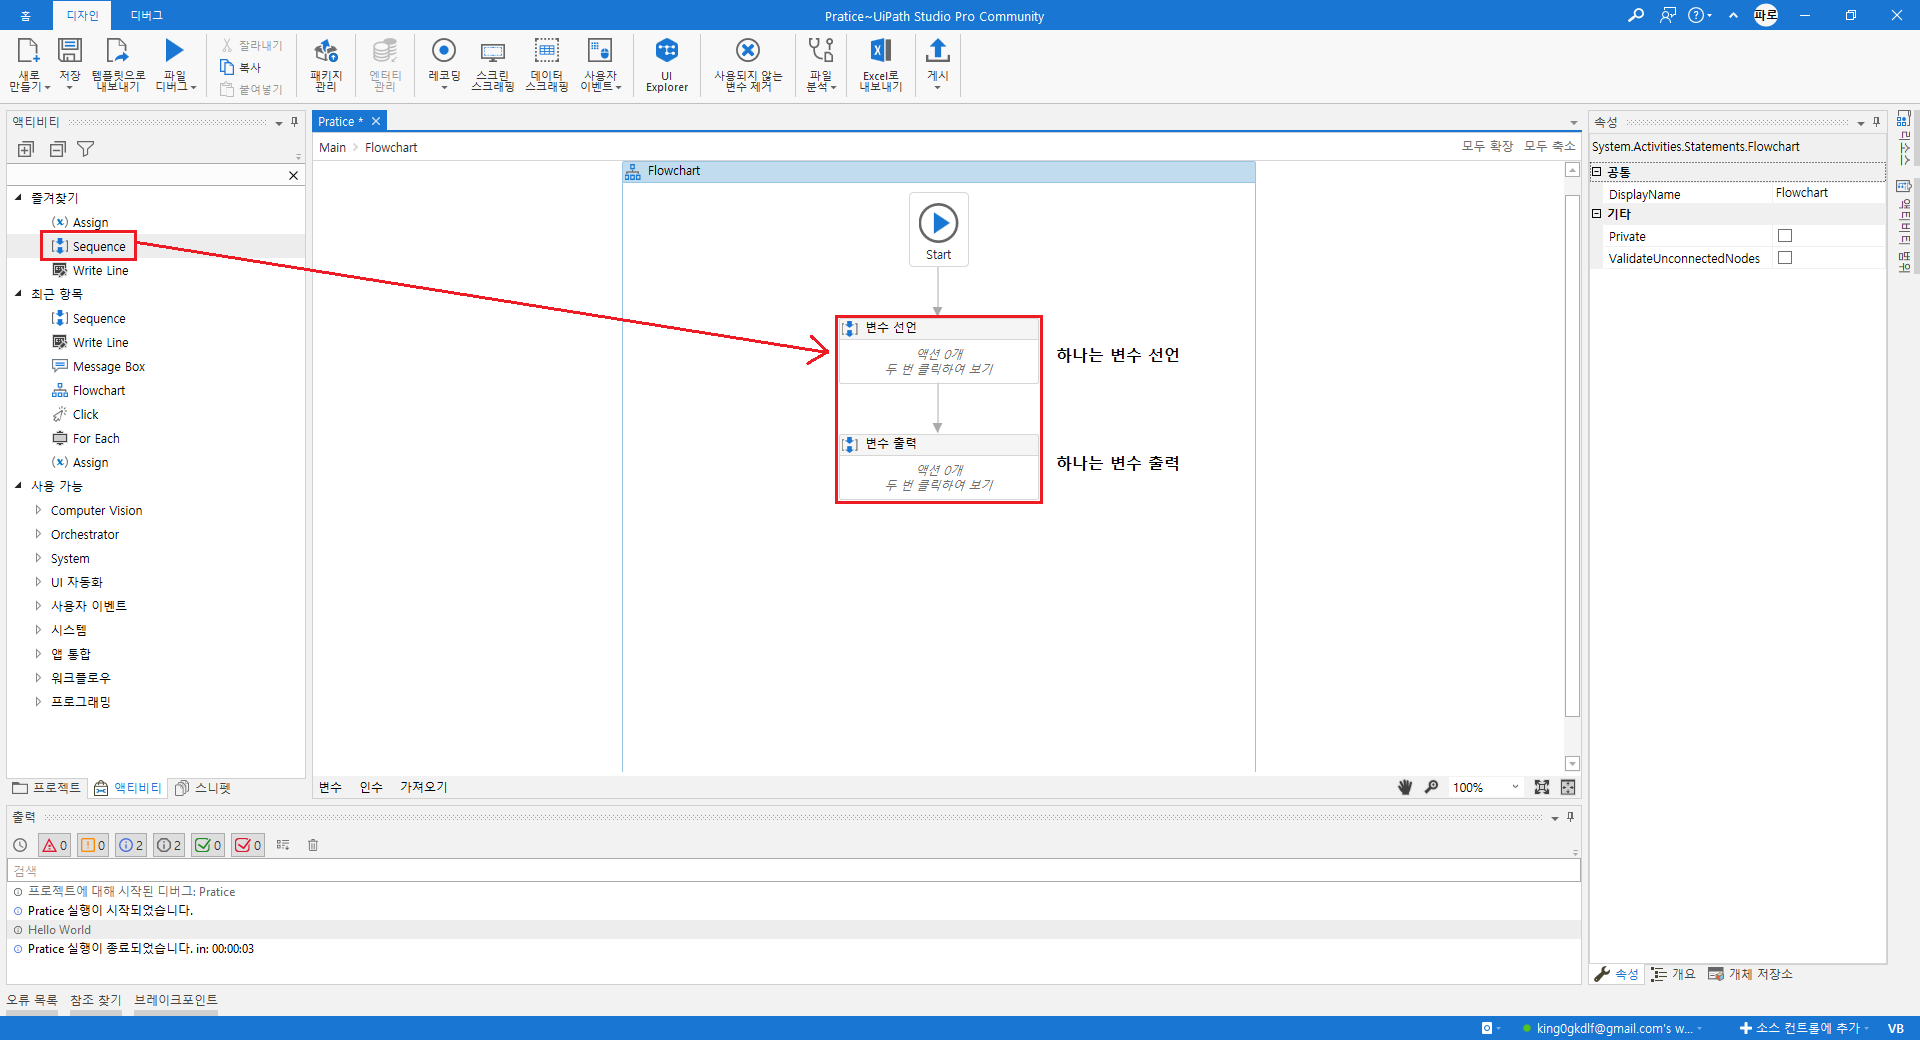Click the New file icon in ribbon
Screen dimensions: 1920x1040
click(x=28, y=52)
